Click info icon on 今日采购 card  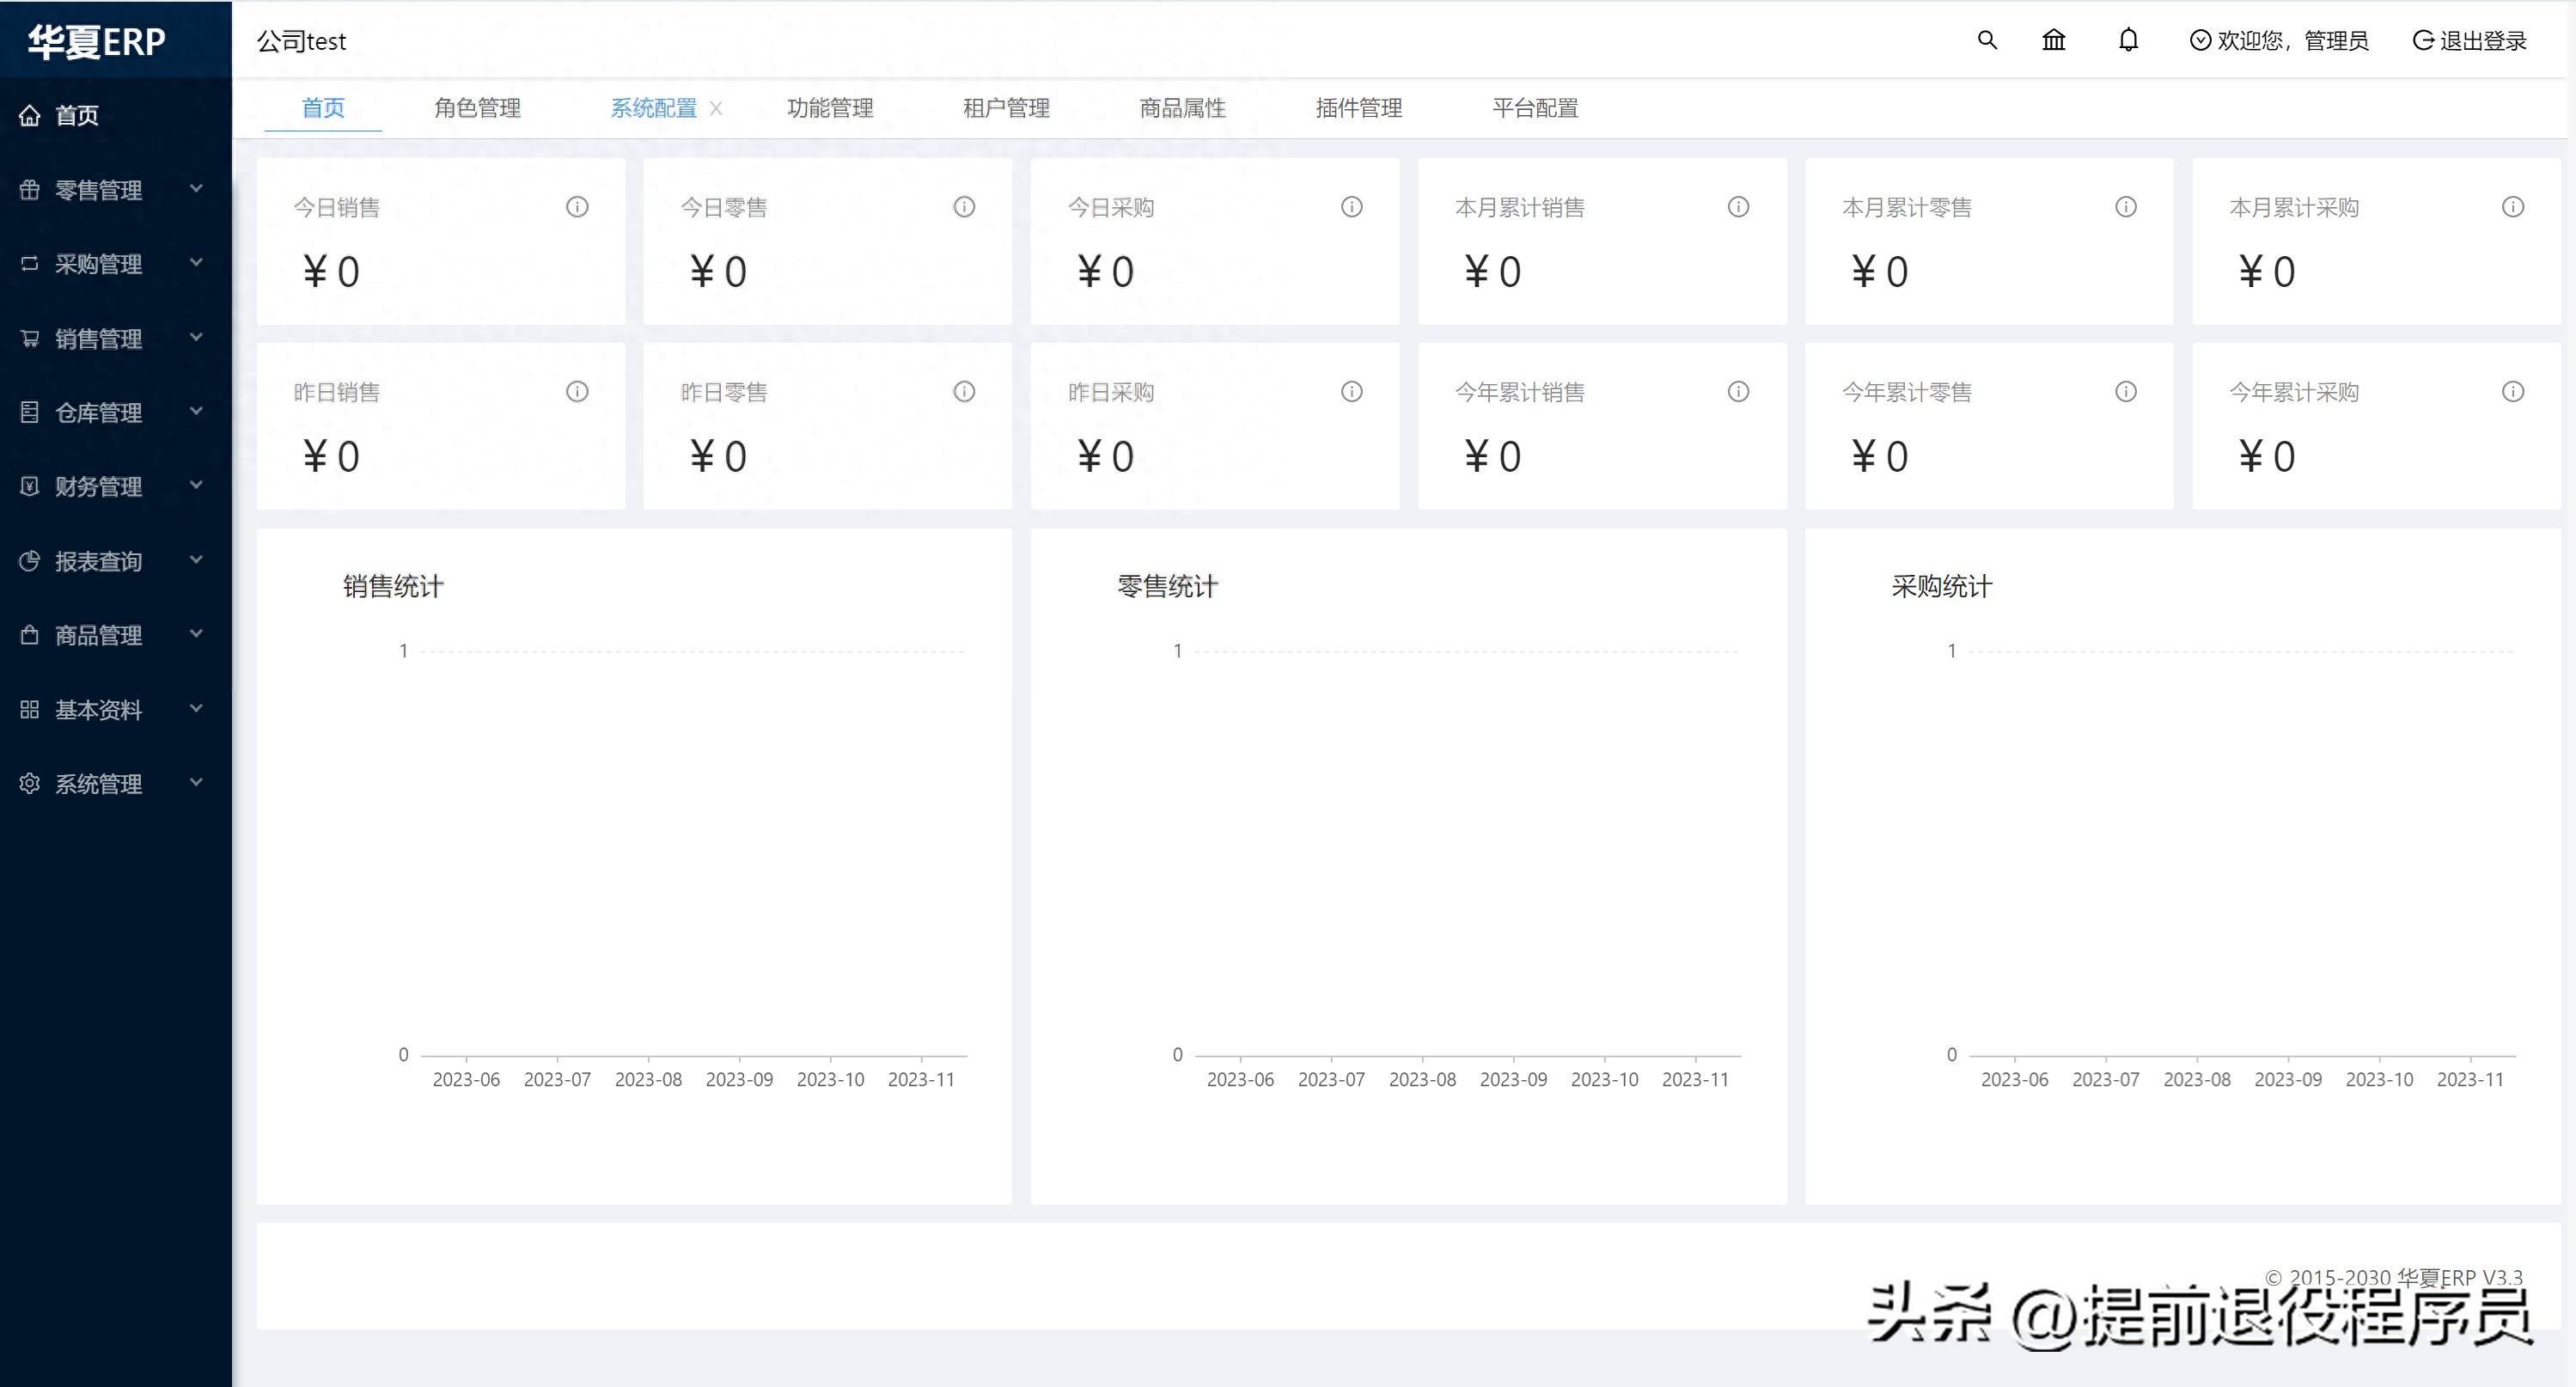[1351, 207]
